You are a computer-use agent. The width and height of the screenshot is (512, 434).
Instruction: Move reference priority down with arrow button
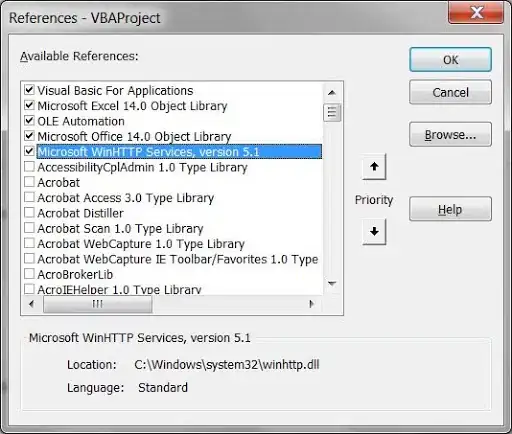(x=374, y=232)
